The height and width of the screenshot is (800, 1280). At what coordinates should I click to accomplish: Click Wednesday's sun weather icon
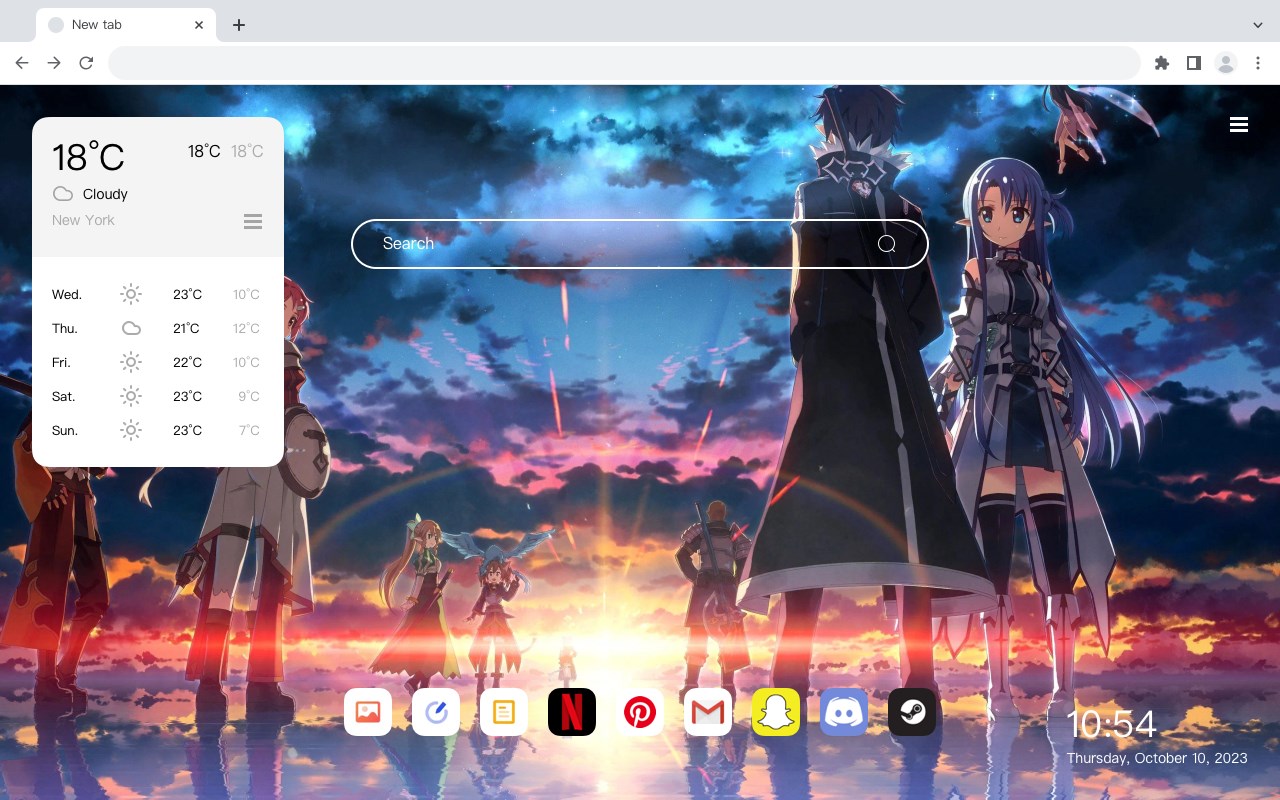point(131,294)
